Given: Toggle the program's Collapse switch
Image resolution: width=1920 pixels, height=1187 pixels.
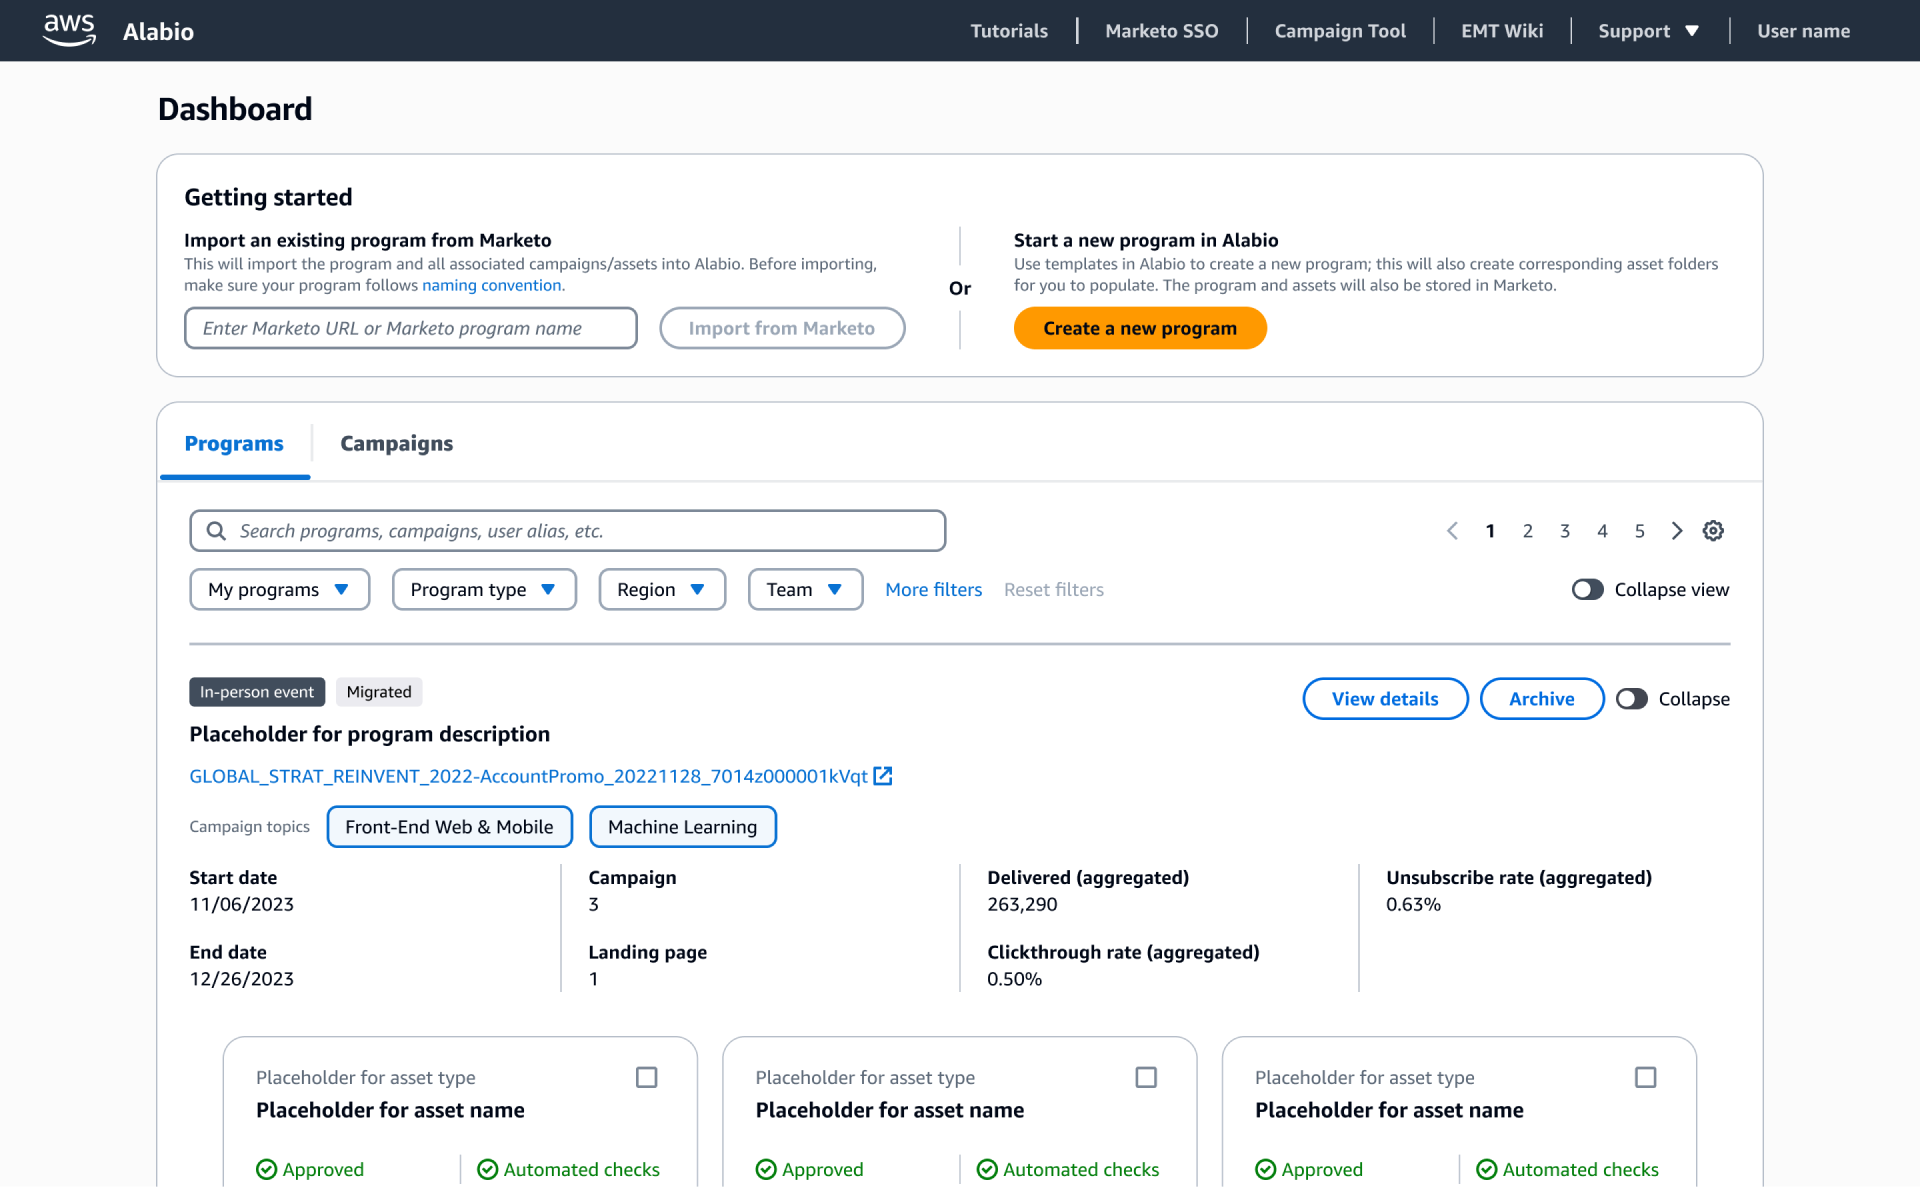Looking at the screenshot, I should click(x=1631, y=699).
